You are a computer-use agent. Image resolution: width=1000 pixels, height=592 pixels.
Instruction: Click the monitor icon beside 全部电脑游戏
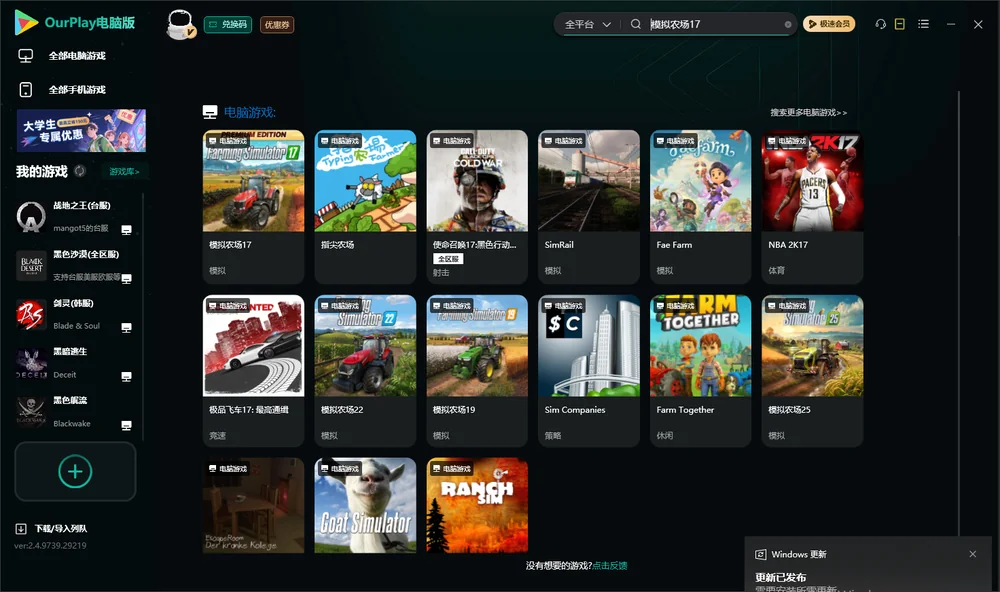click(26, 56)
